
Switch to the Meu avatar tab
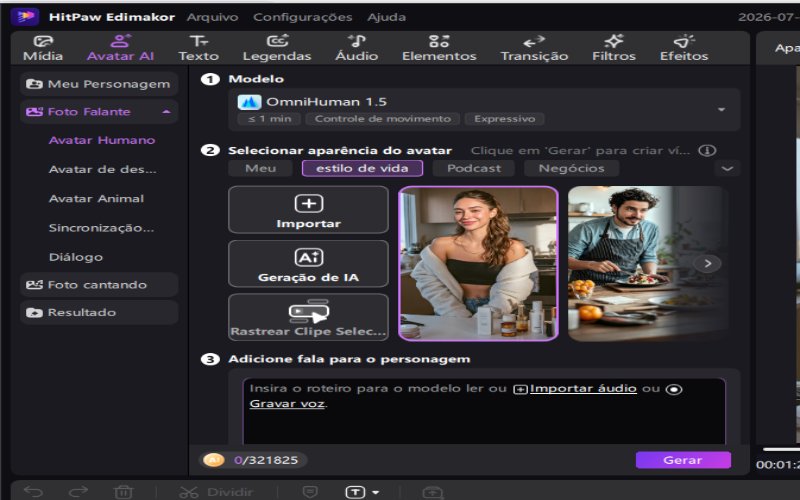tap(260, 168)
